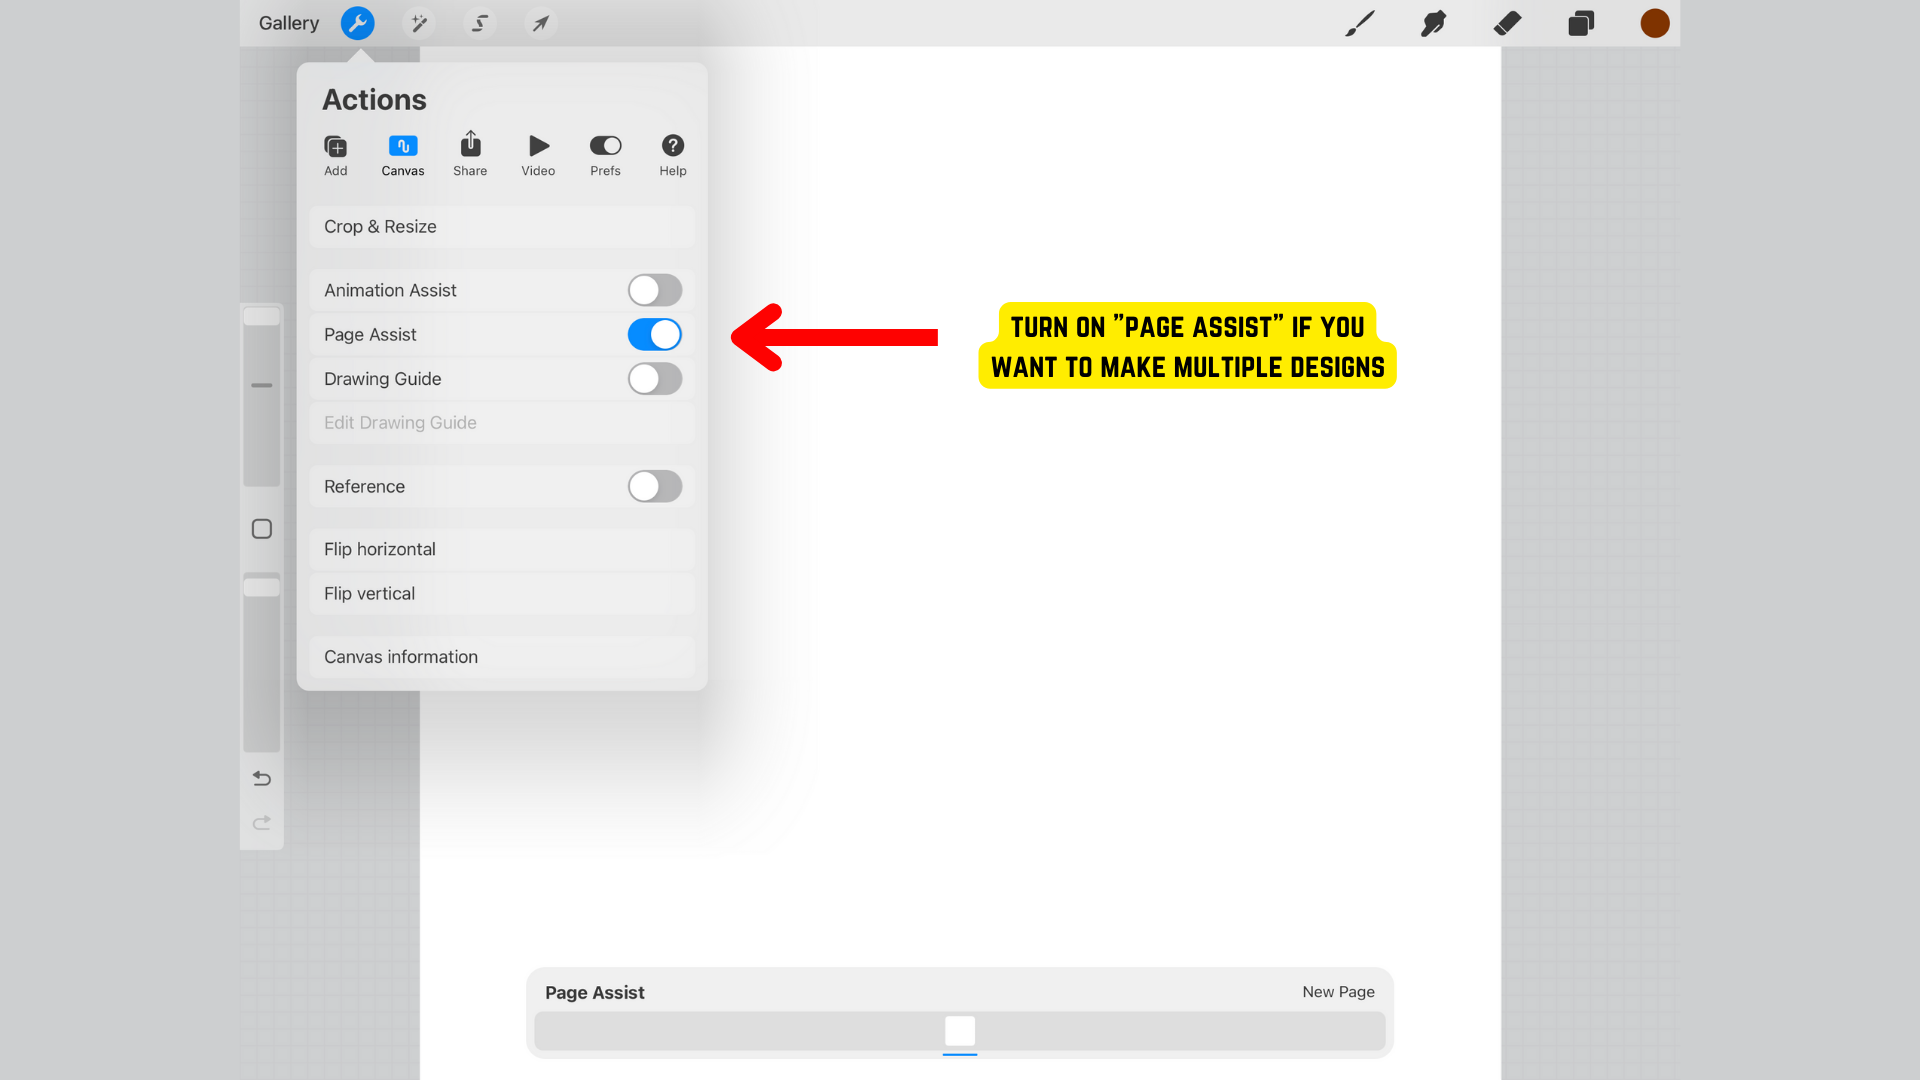Enable the Drawing Guide toggle
1920x1080 pixels.
coord(655,379)
